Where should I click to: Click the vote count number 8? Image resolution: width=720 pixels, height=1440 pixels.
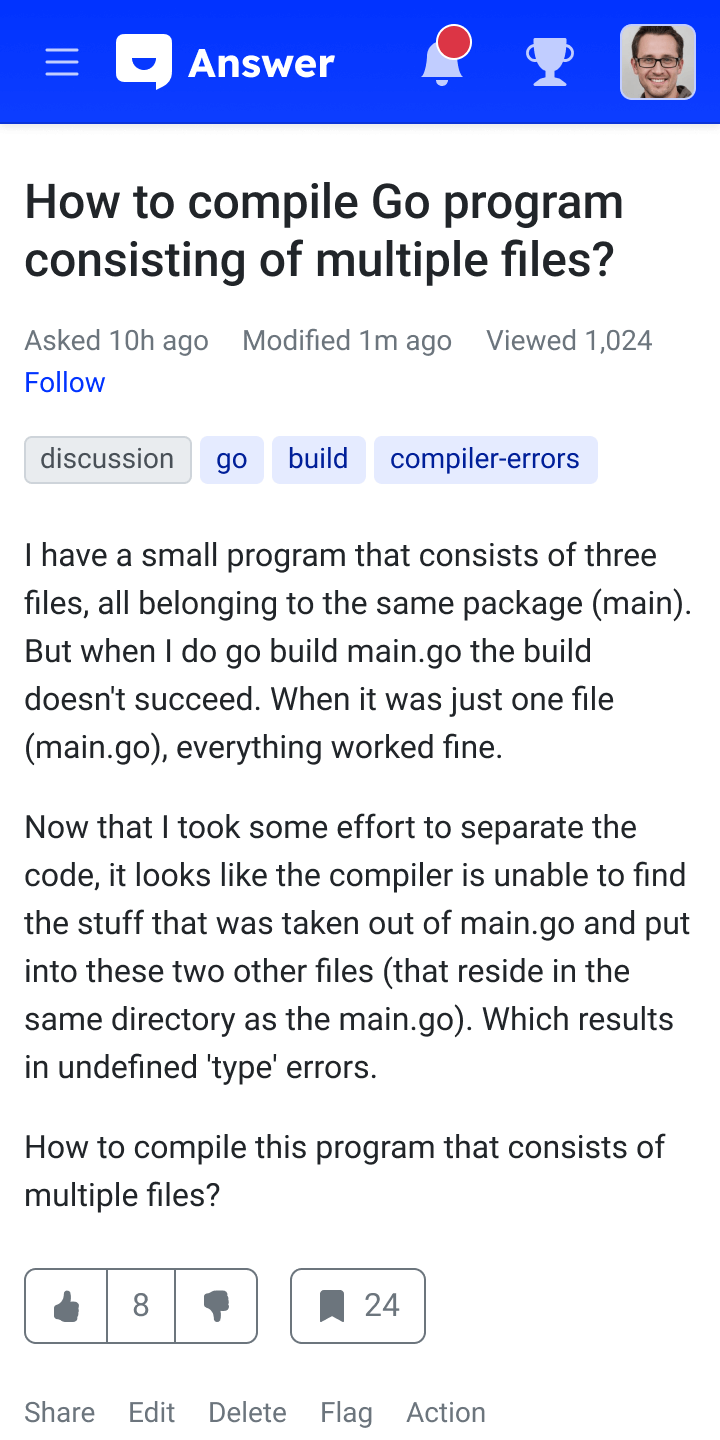[x=141, y=1306]
